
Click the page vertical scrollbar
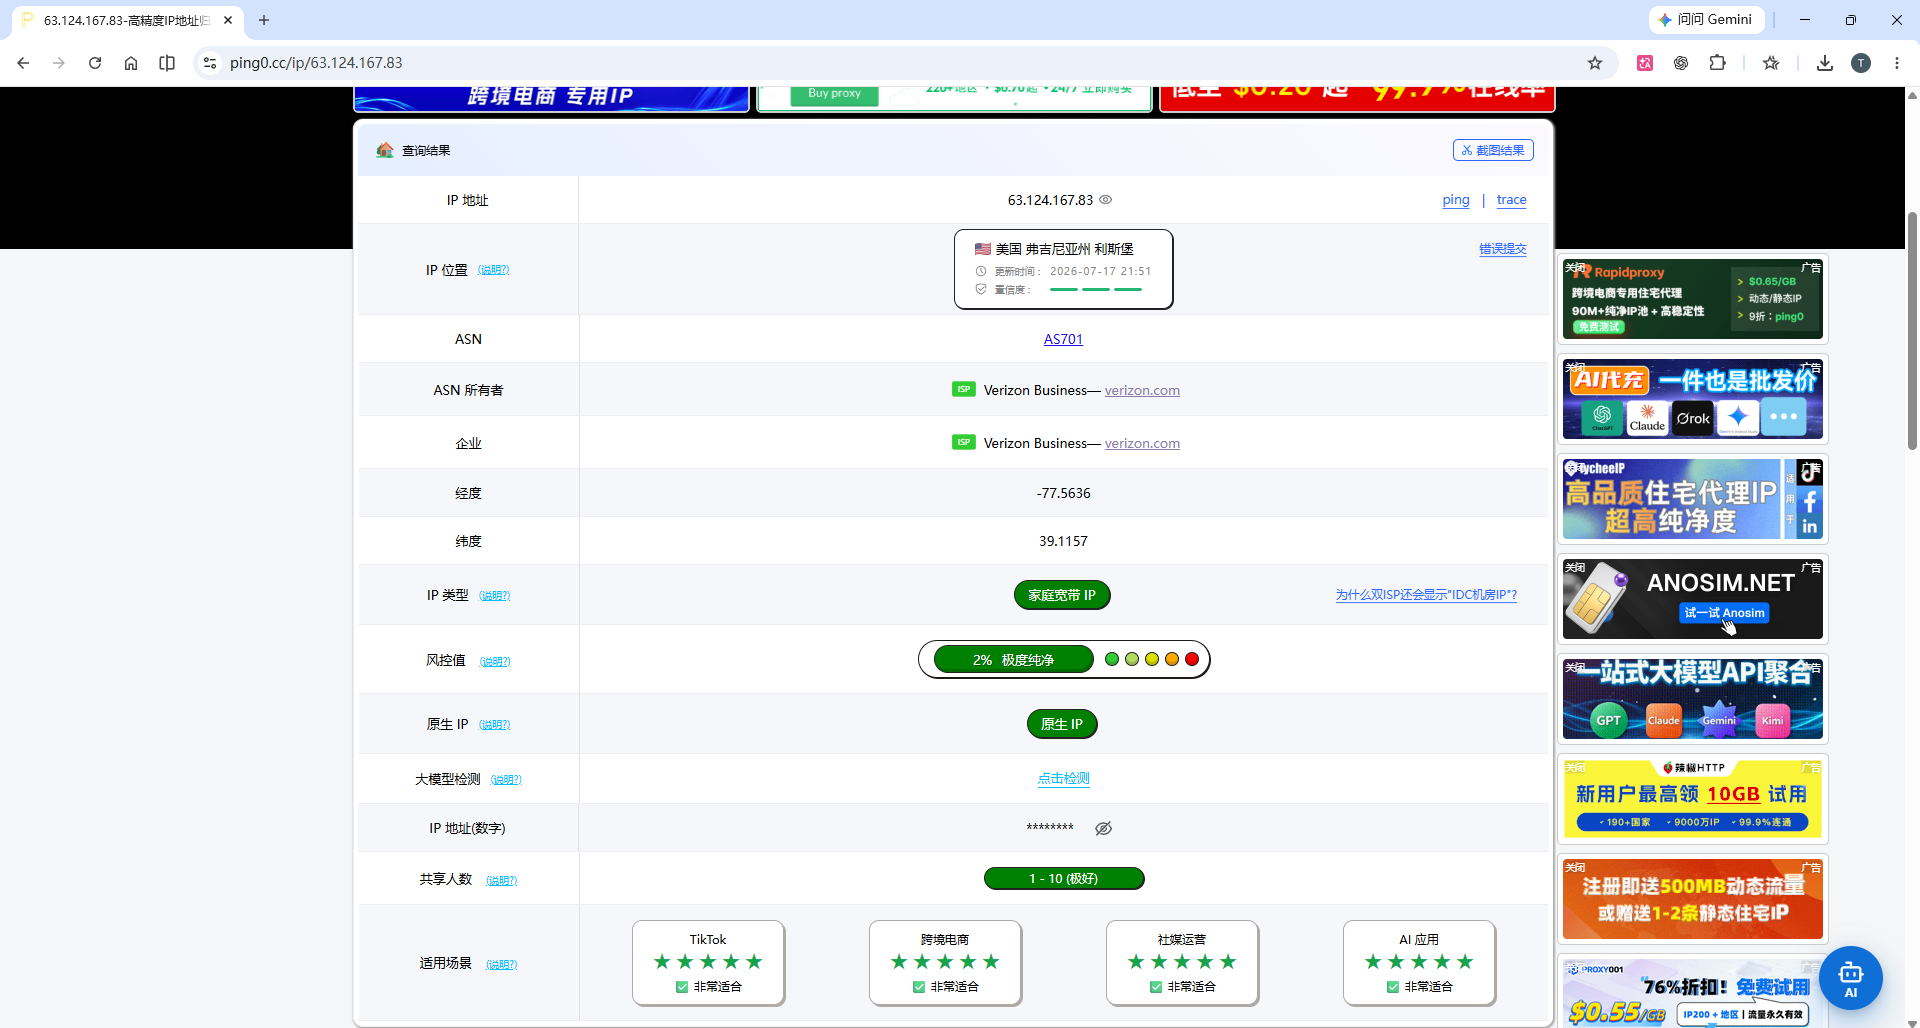1912,330
